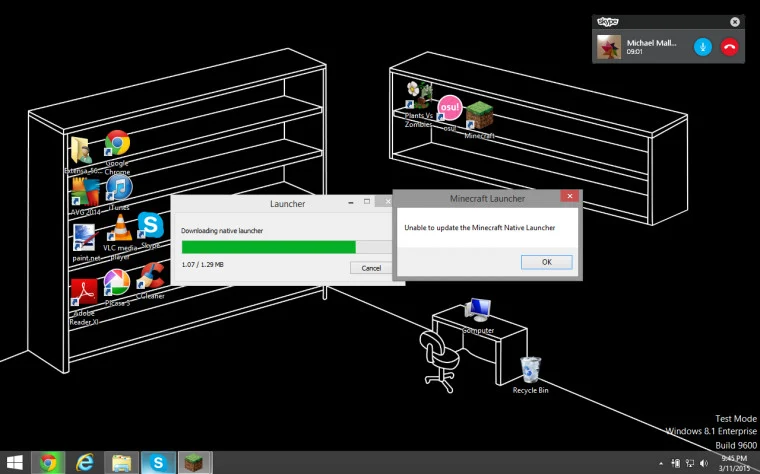The height and width of the screenshot is (474, 760).
Task: Open the volume control in system tray
Action: coord(704,463)
